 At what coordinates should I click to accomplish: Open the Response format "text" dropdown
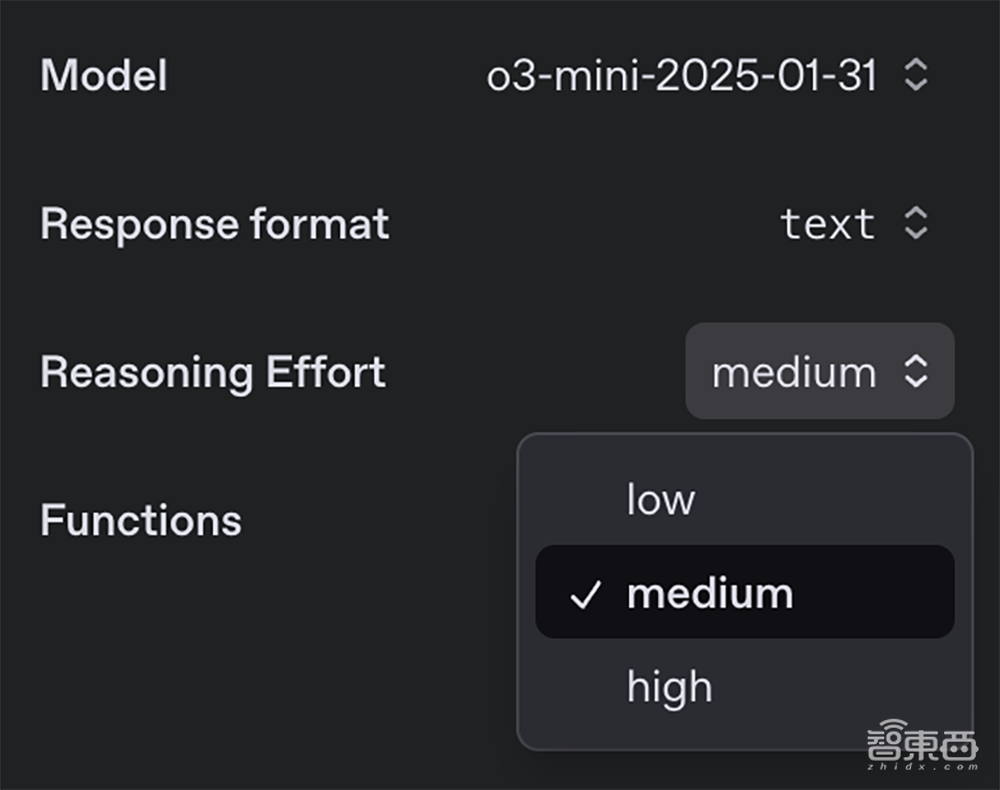827,223
